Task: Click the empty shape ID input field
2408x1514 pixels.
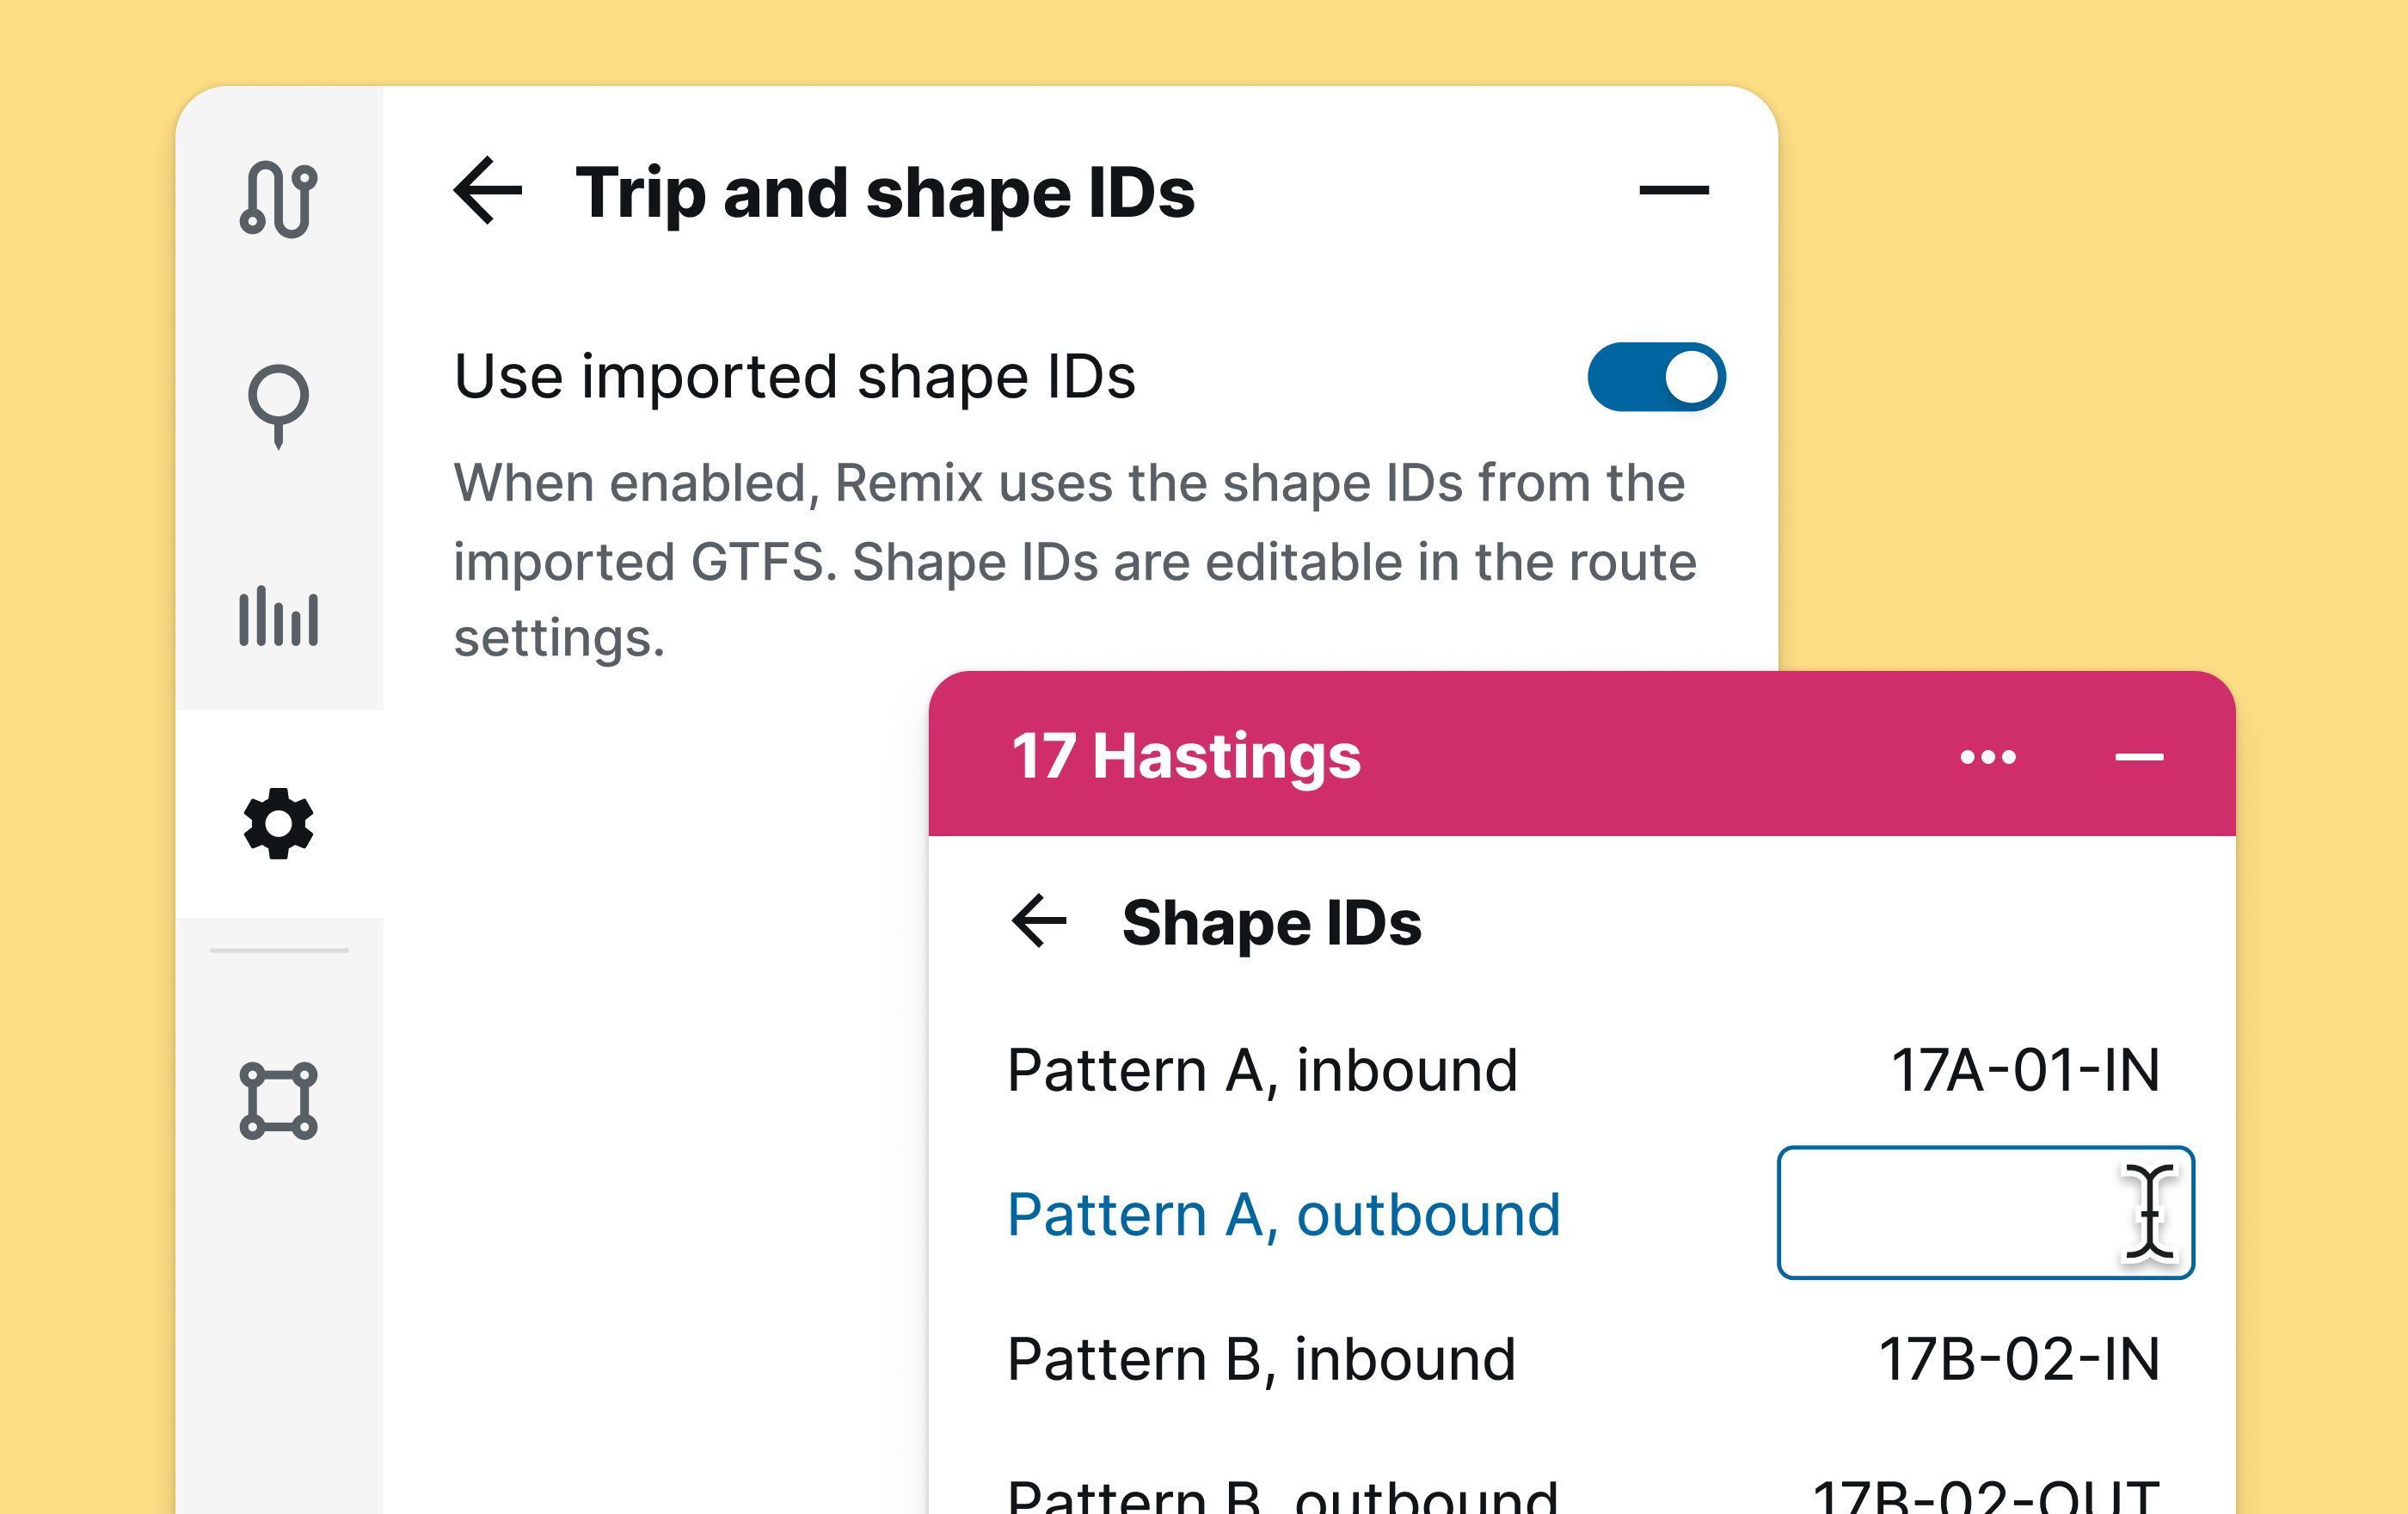Action: [x=1983, y=1212]
